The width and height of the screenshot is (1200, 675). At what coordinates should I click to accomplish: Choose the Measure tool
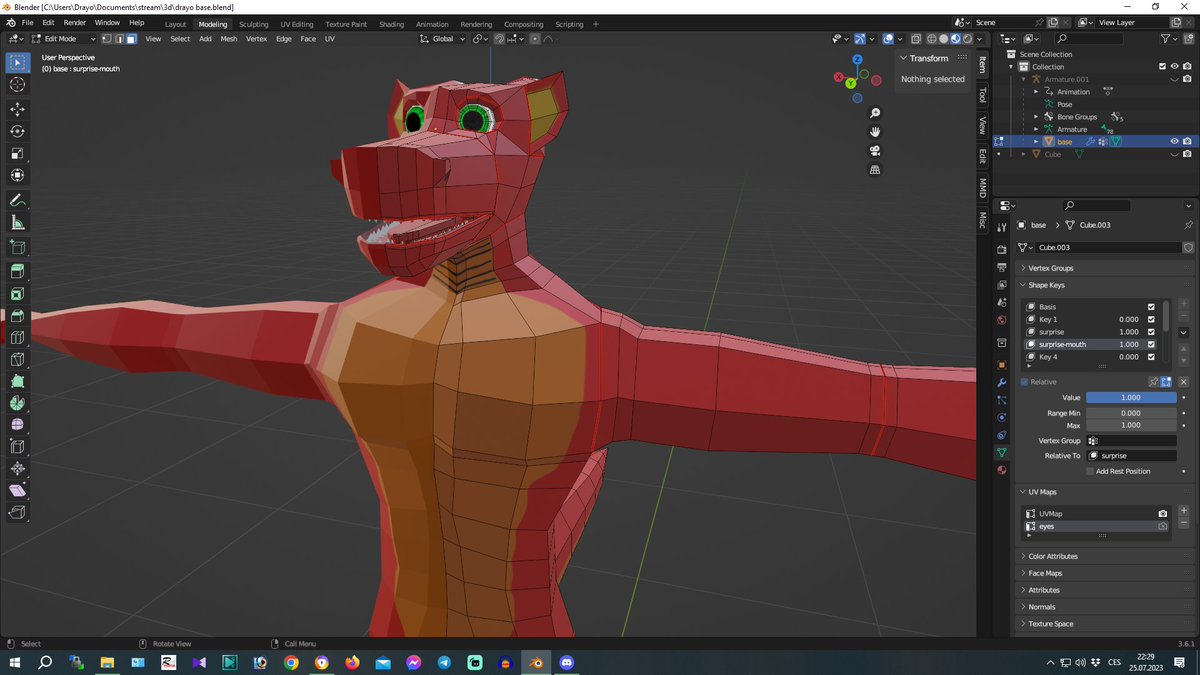pos(17,222)
